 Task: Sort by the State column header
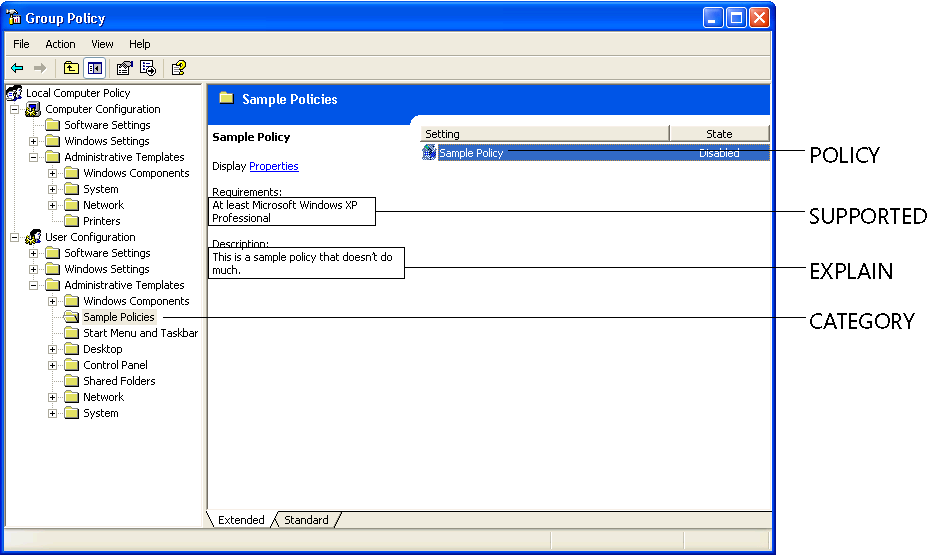click(719, 134)
